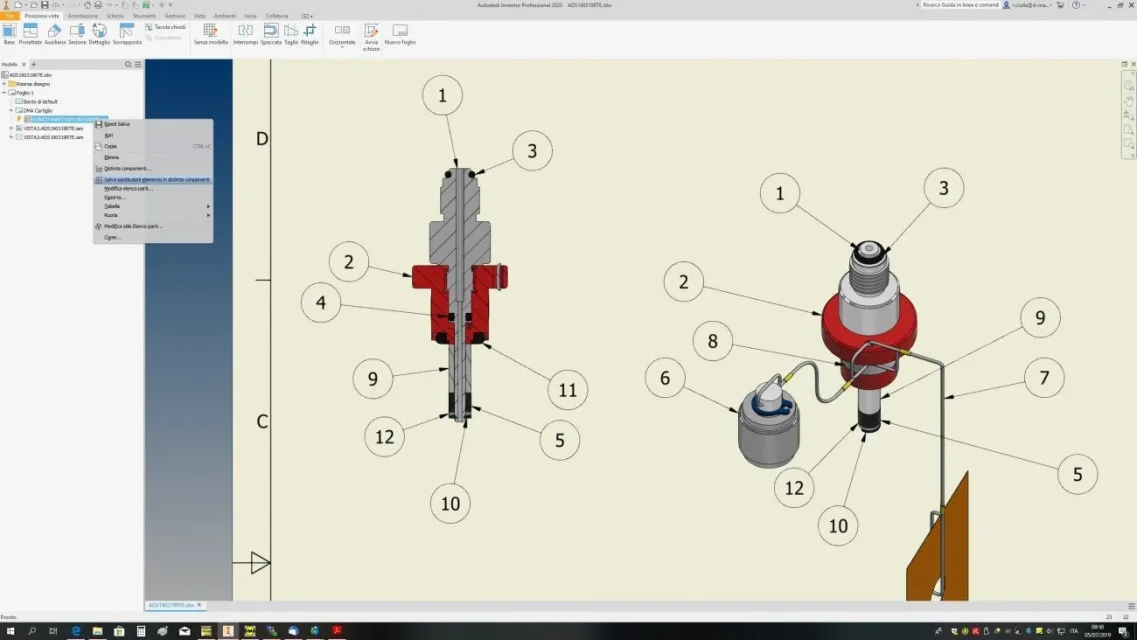Image resolution: width=1137 pixels, height=640 pixels.
Task: Click the Spaccata break-out tool
Action: click(x=270, y=33)
